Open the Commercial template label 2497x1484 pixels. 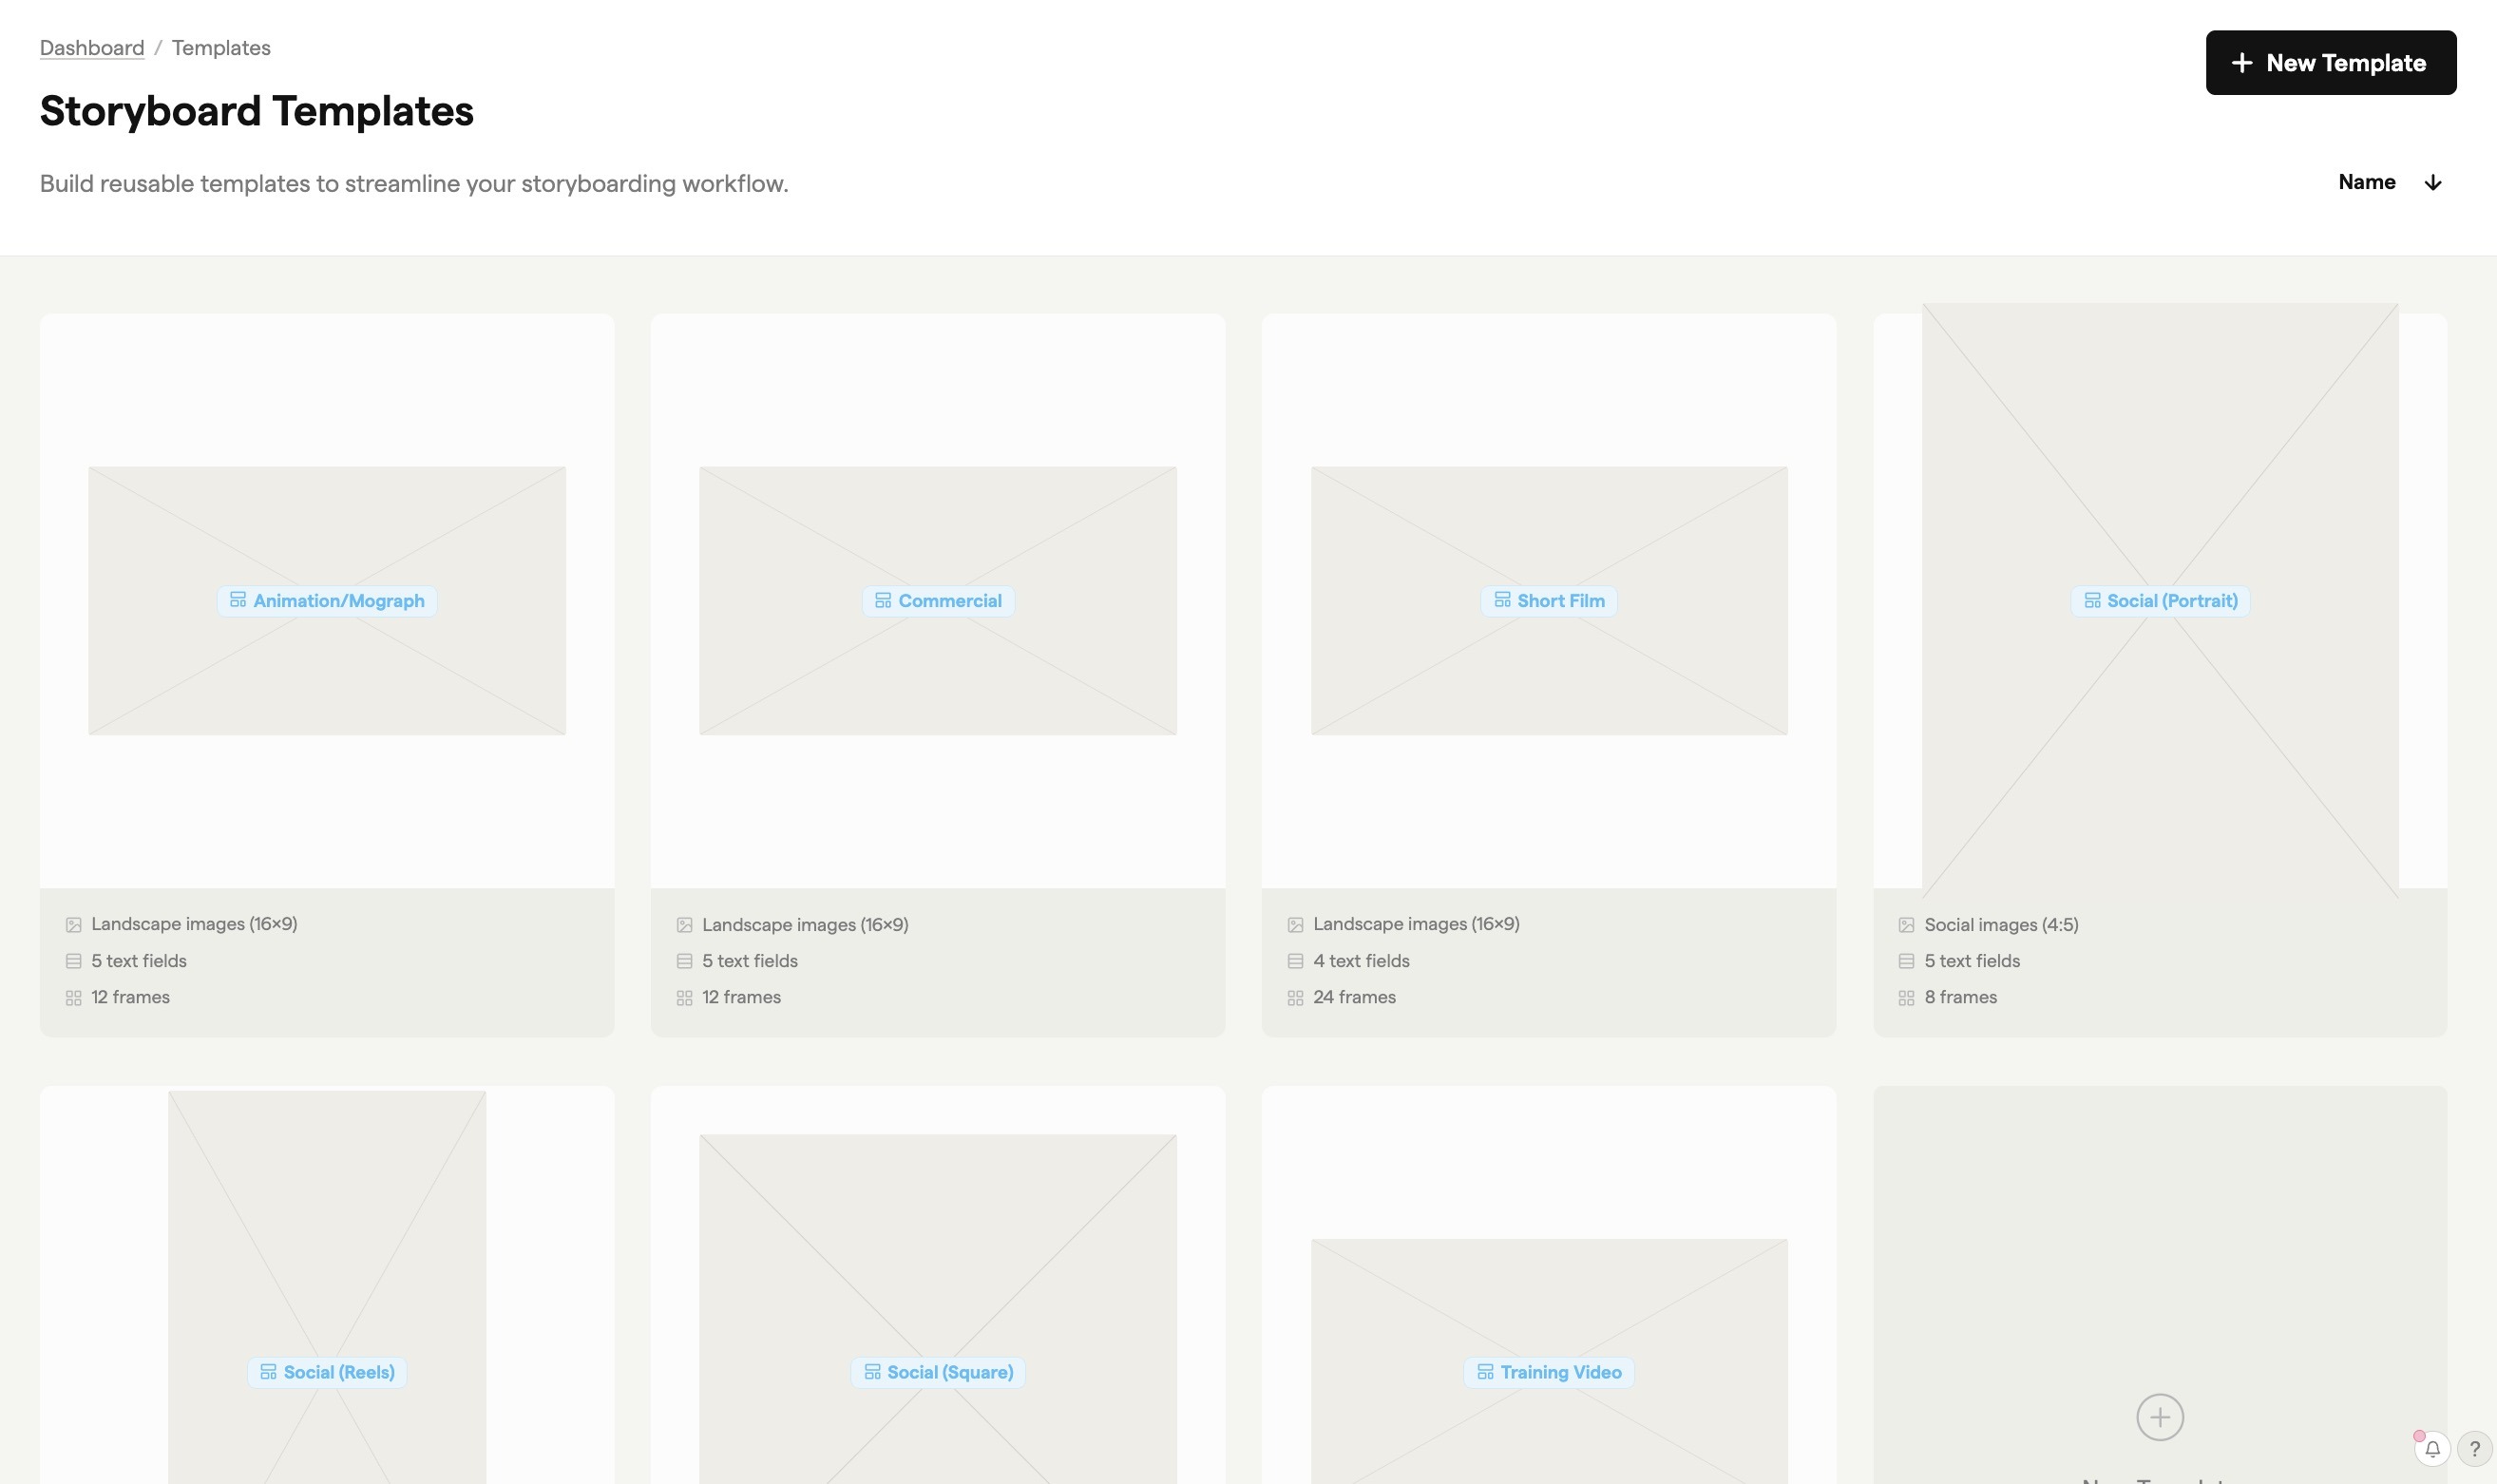pyautogui.click(x=938, y=601)
